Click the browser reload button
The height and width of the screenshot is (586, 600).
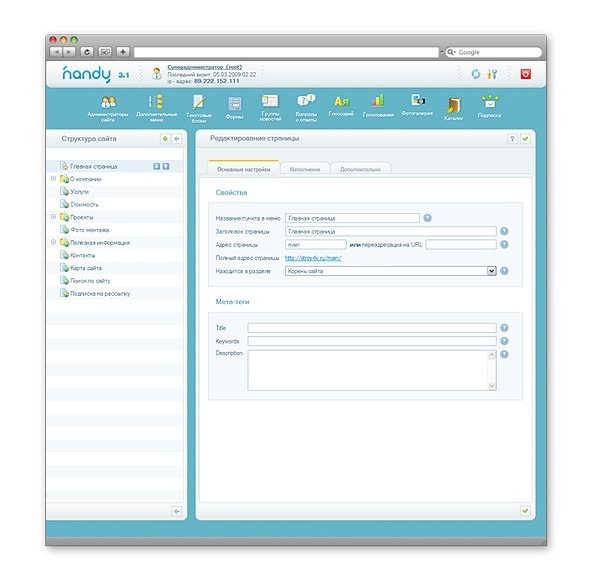87,52
